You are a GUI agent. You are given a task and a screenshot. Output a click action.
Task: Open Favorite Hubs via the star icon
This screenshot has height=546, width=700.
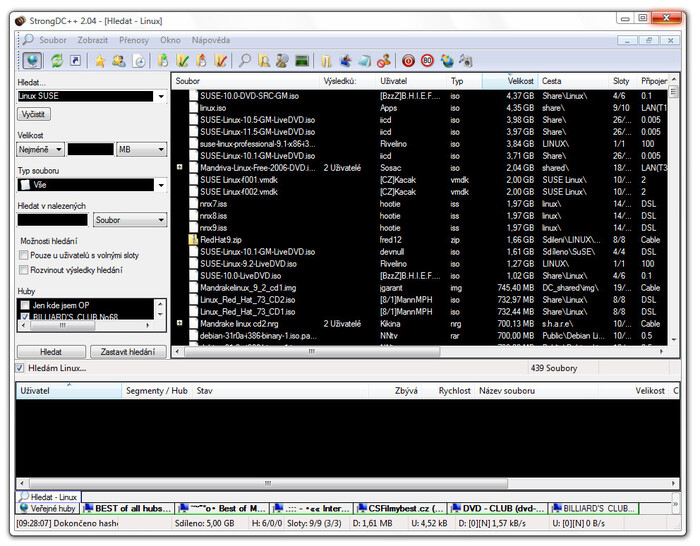pos(99,61)
